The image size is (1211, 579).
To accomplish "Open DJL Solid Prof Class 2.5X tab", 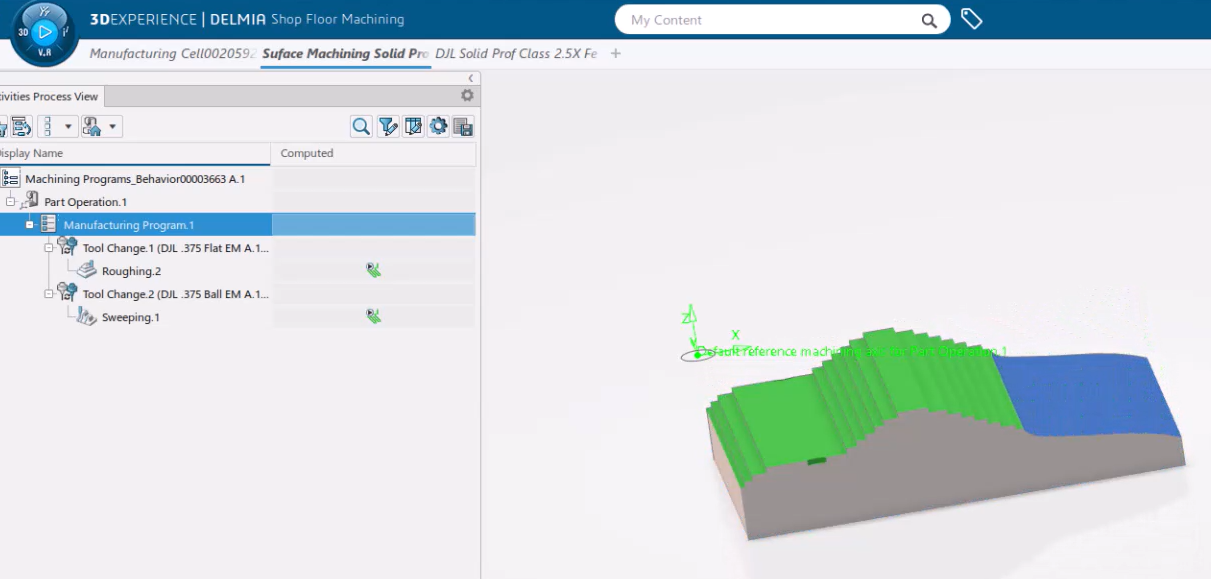I will click(x=516, y=54).
